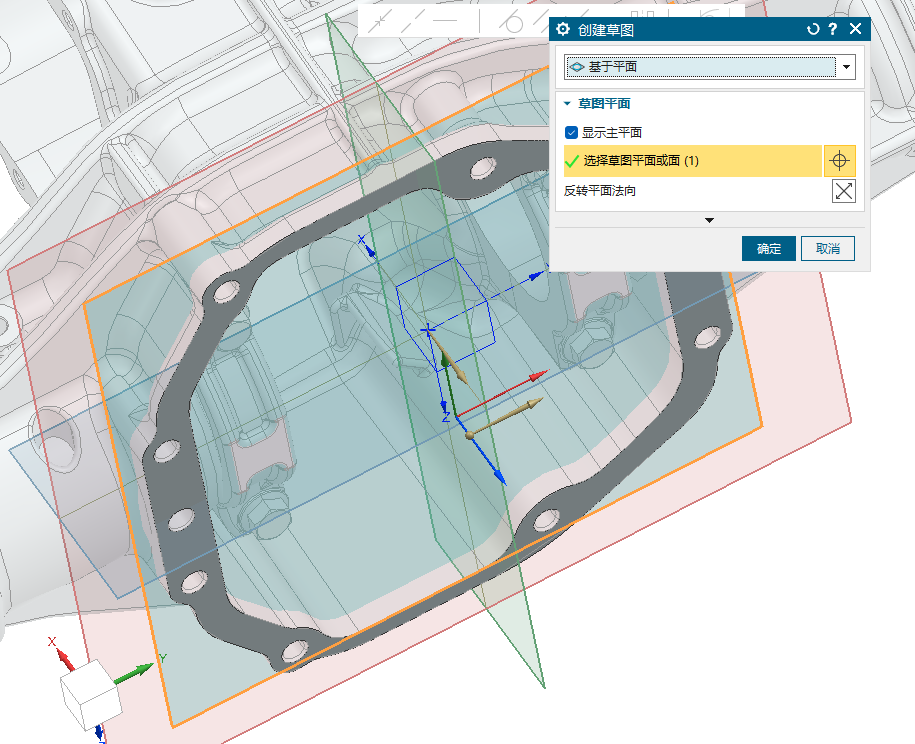Viewport: 915px width, 744px height.
Task: Toggle the 显示主平面 checkbox
Action: [x=572, y=132]
